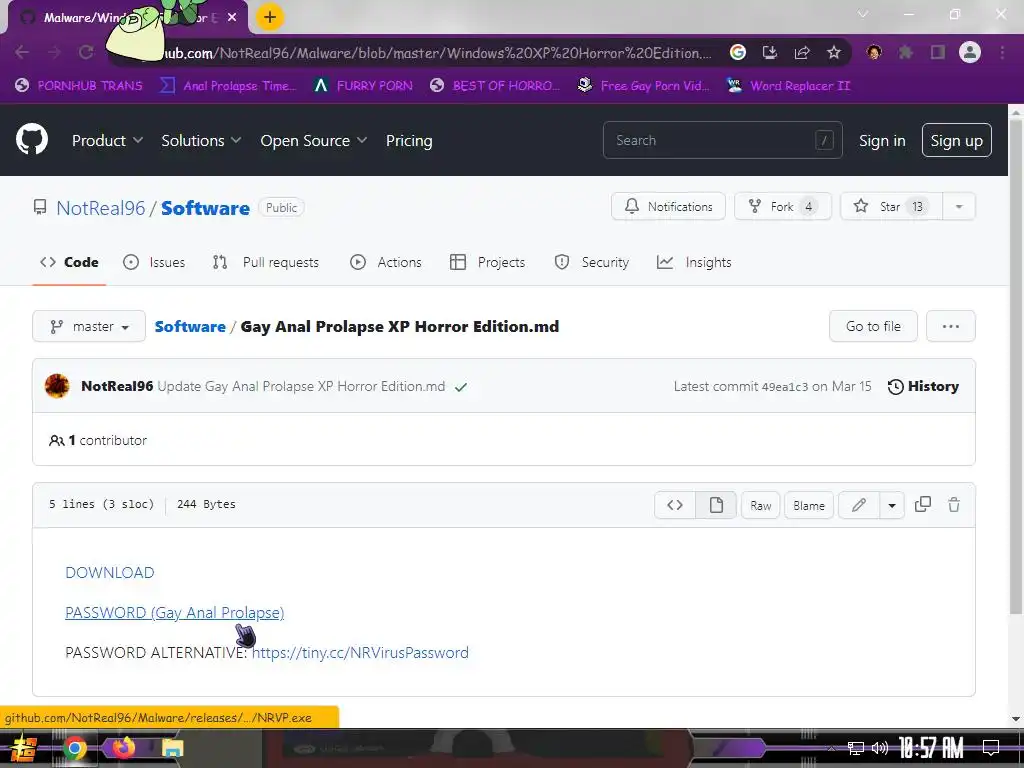Go back with the browser back arrow
Screen dimensions: 1024x768
click(x=22, y=52)
